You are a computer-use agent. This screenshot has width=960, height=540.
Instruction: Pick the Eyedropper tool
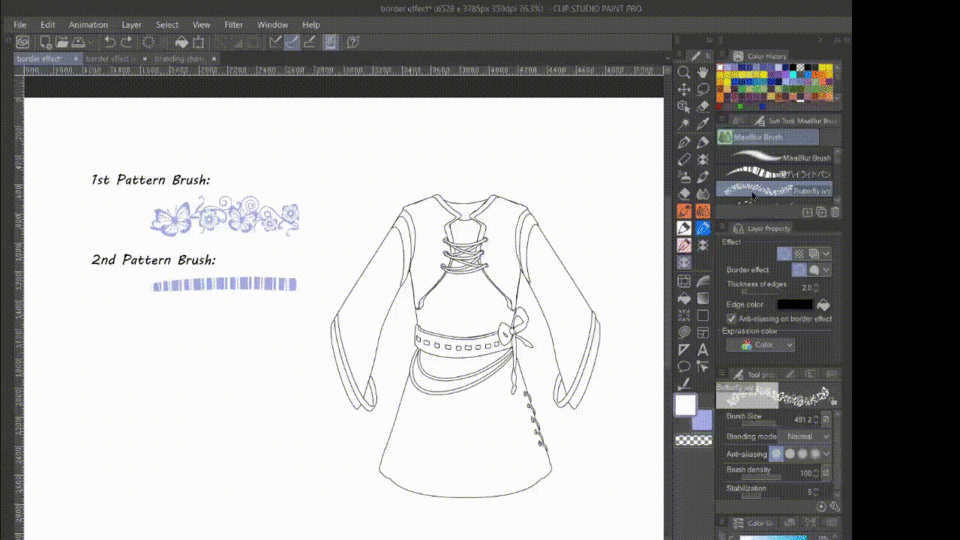pos(703,124)
